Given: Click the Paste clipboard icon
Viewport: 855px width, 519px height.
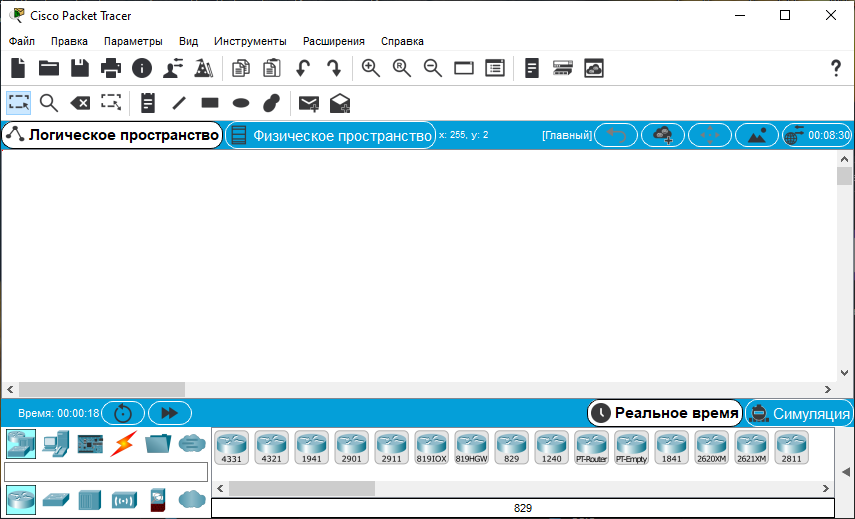Looking at the screenshot, I should 272,68.
